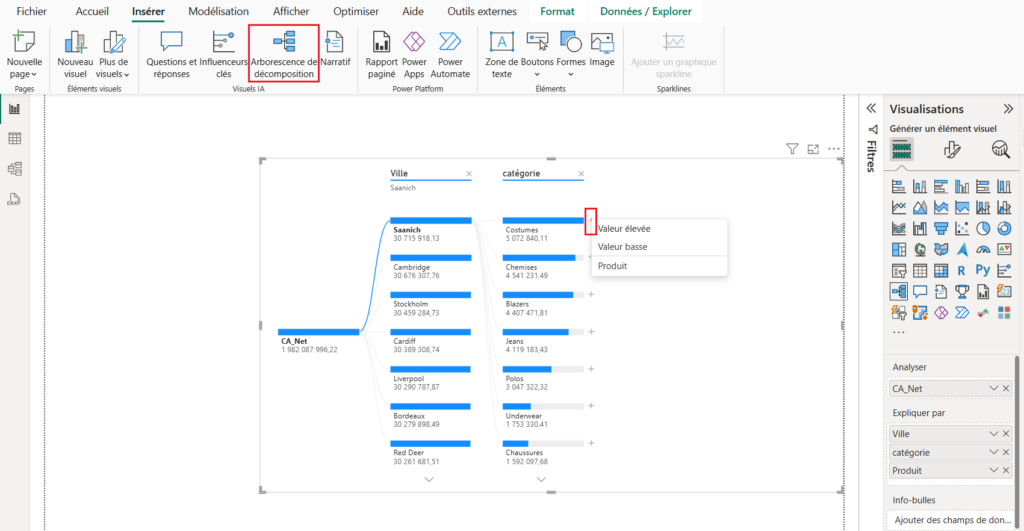Expand the Plus de visuels menu
This screenshot has height=531, width=1024.
(113, 74)
